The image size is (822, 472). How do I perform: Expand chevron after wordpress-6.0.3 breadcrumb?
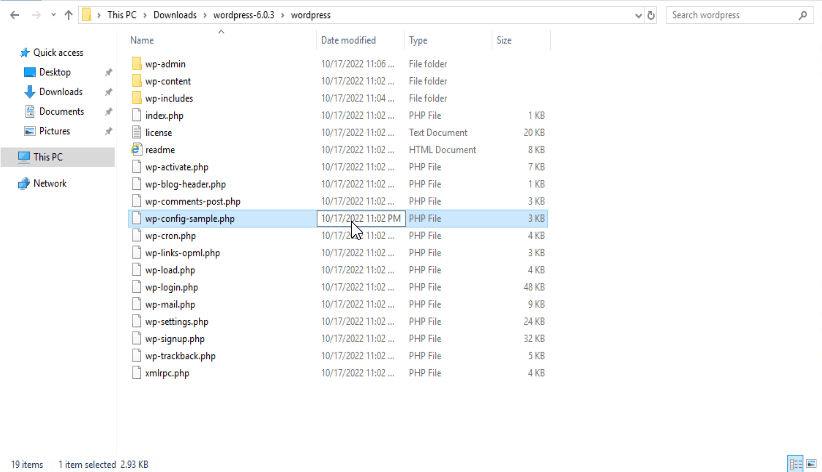click(283, 15)
